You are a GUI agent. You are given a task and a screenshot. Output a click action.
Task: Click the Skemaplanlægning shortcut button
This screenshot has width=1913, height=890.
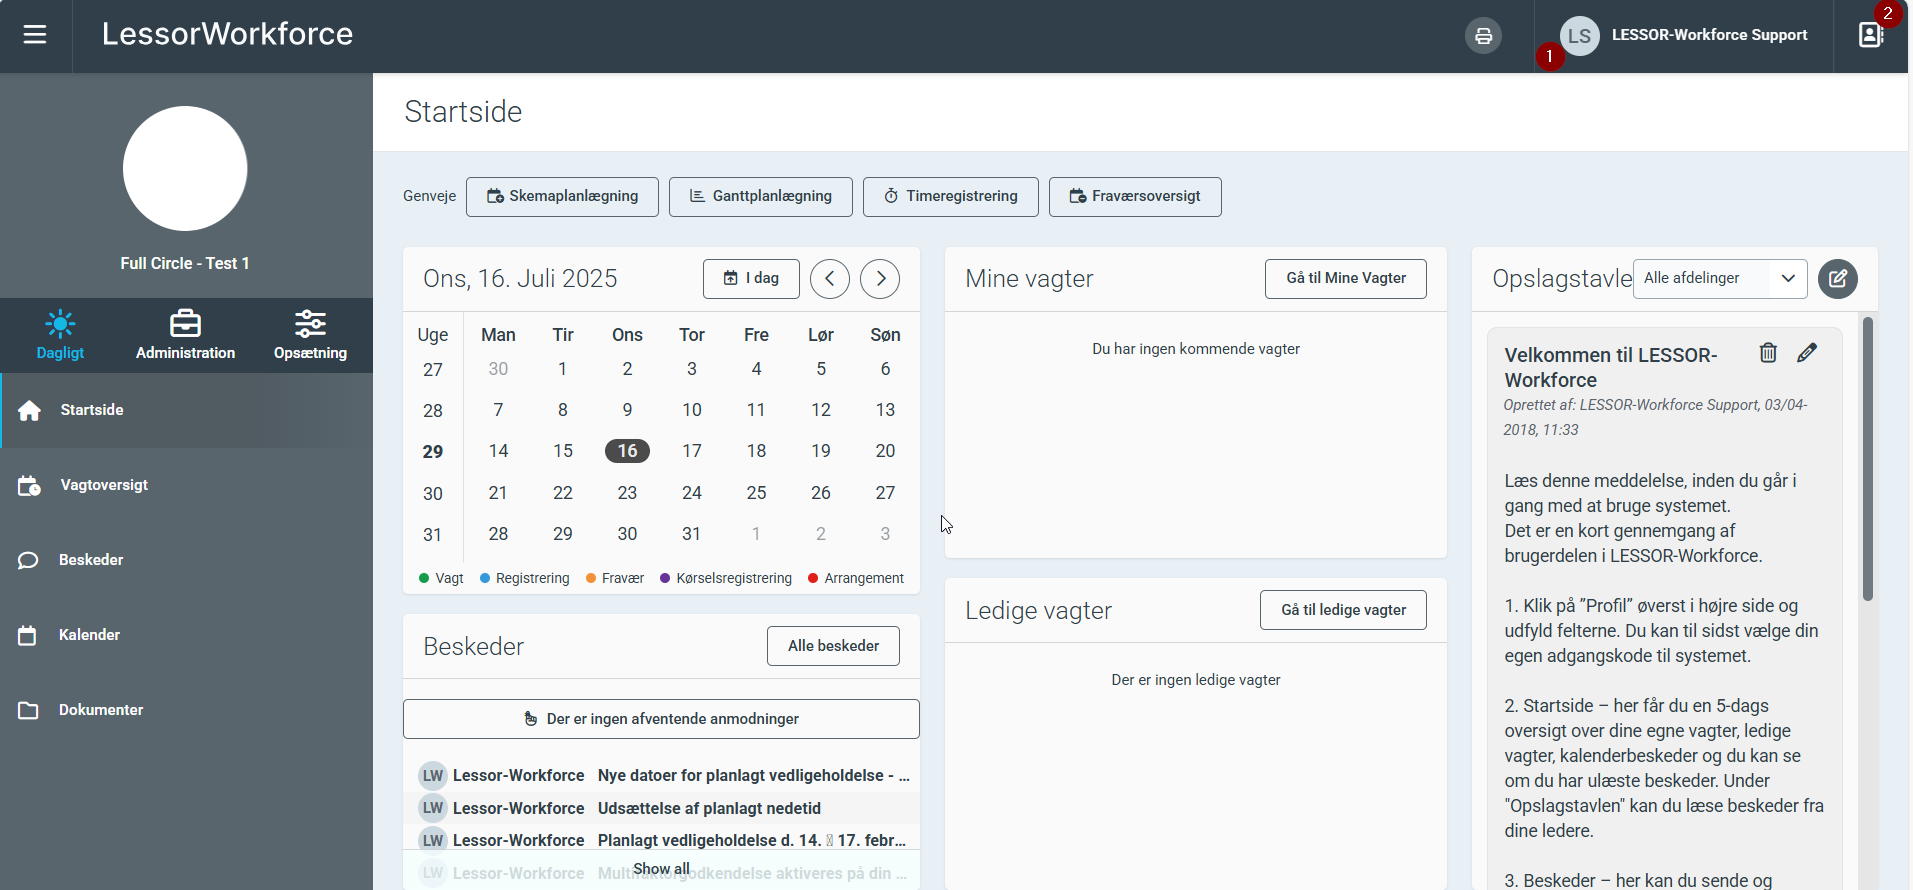pos(562,197)
